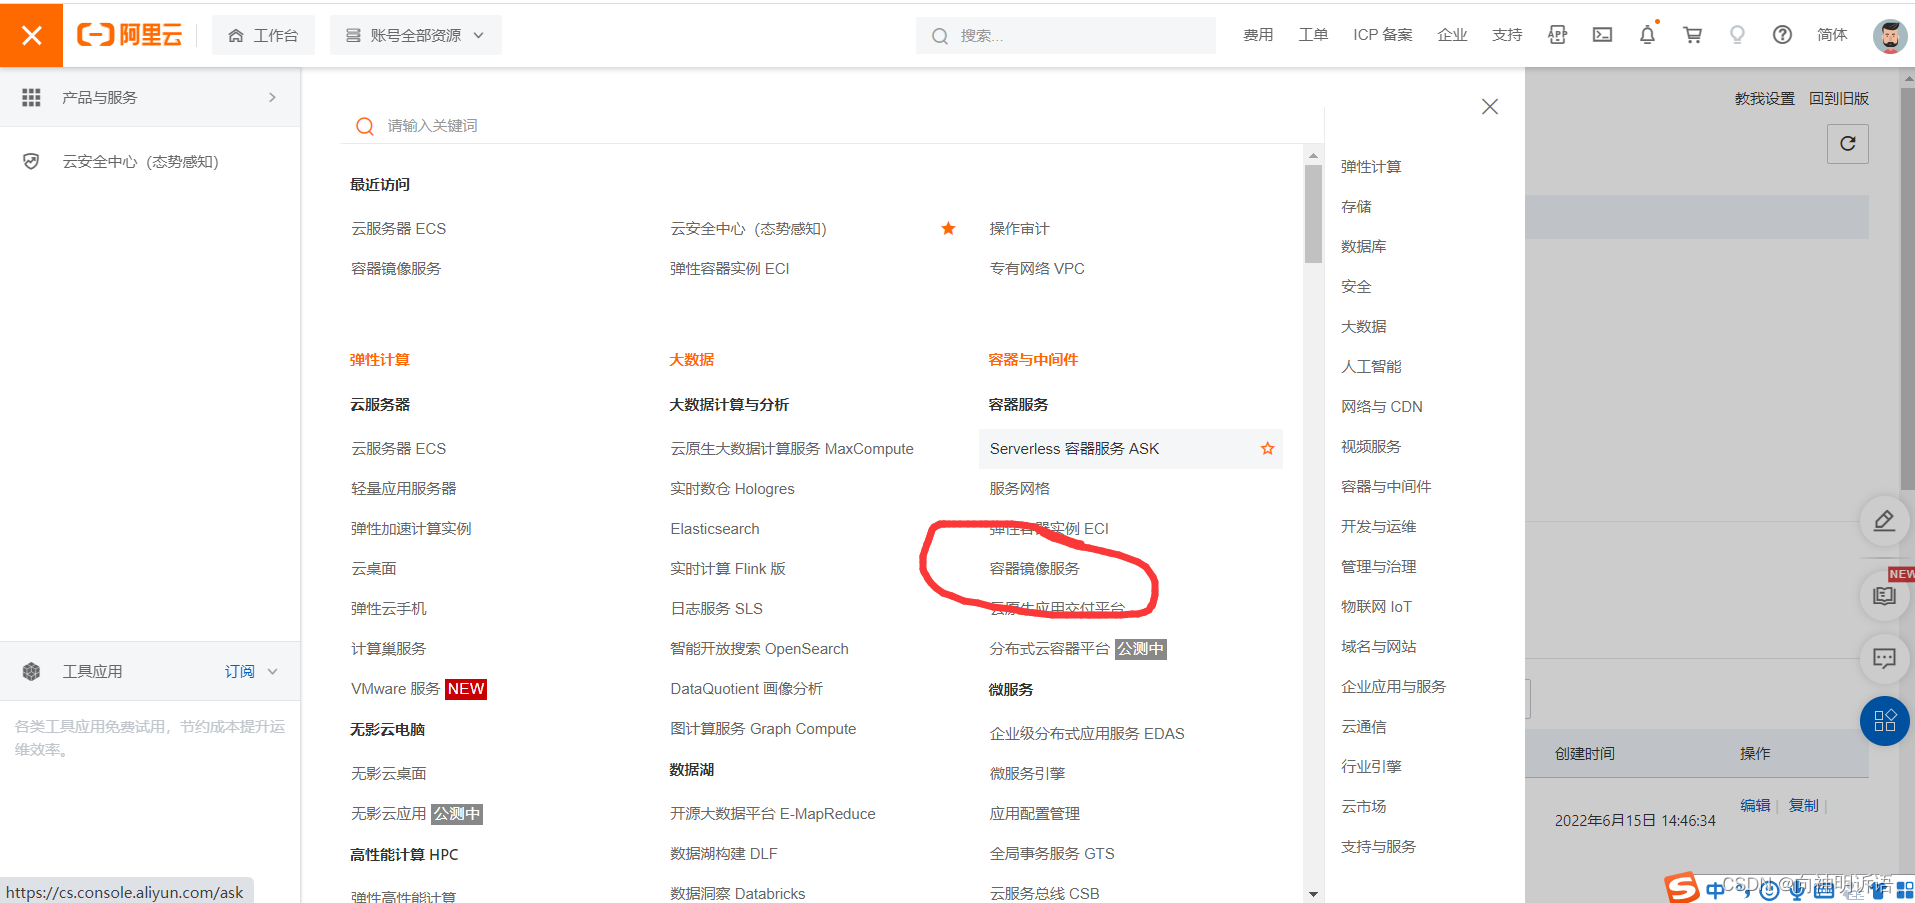Open 企业级分布式应用服务 EDAS
1915x903 pixels.
point(1087,733)
